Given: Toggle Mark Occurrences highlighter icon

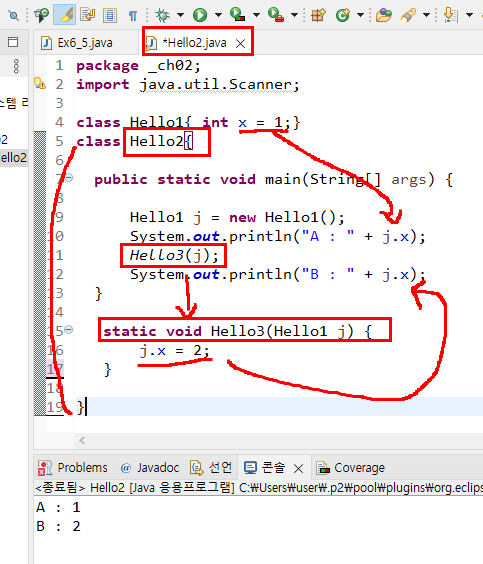Looking at the screenshot, I should click(64, 15).
